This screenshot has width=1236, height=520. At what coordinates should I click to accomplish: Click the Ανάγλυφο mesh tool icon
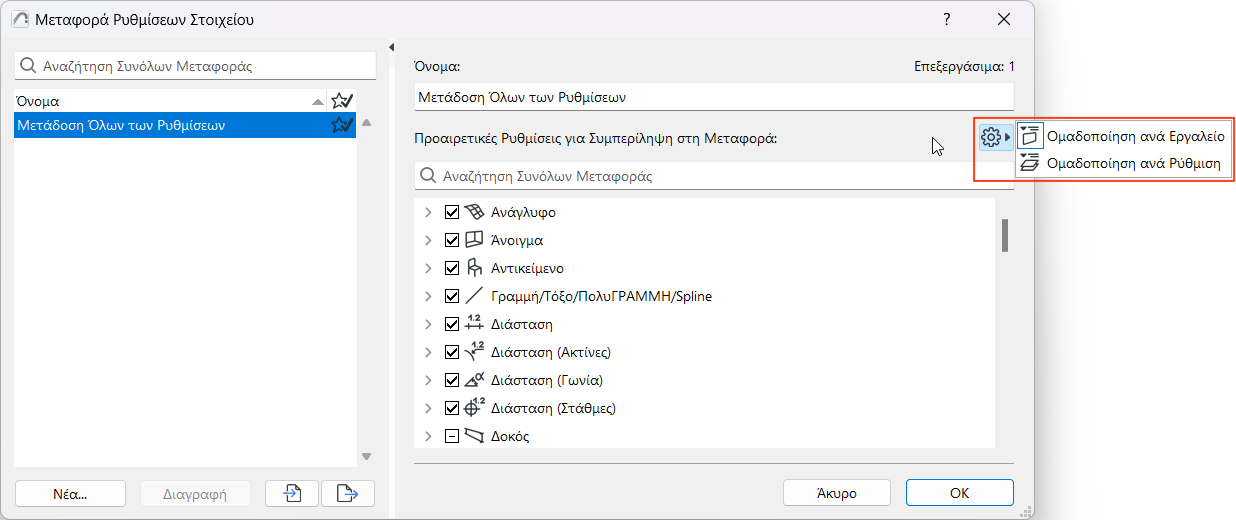pyautogui.click(x=475, y=212)
